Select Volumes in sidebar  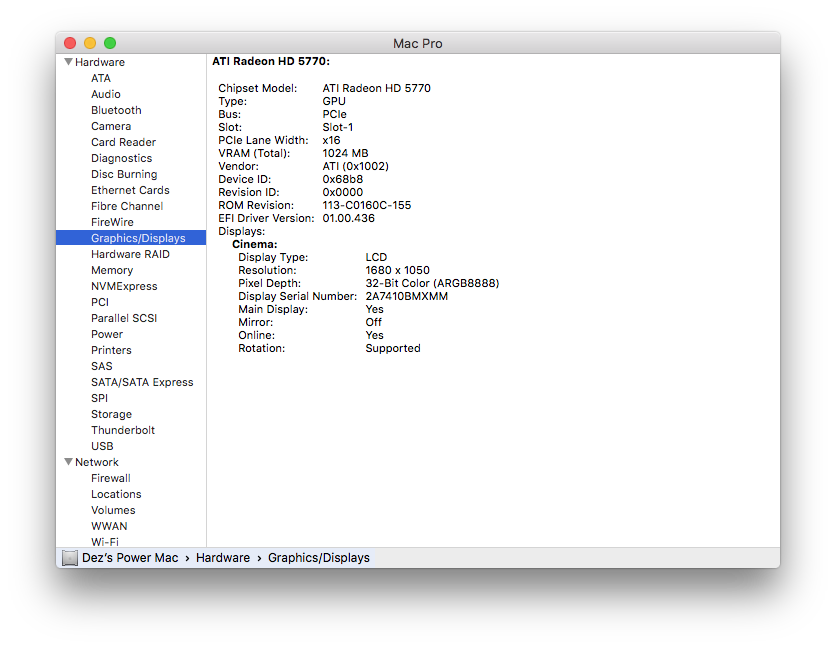[x=113, y=510]
